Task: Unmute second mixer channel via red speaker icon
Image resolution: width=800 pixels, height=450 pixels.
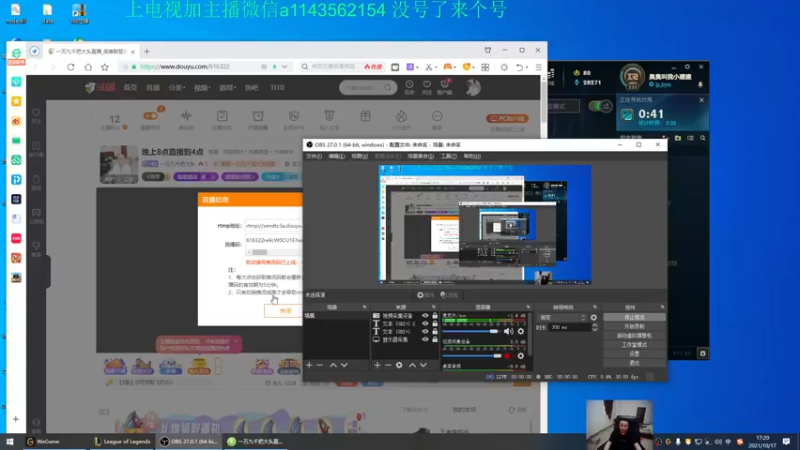Action: pyautogui.click(x=508, y=356)
